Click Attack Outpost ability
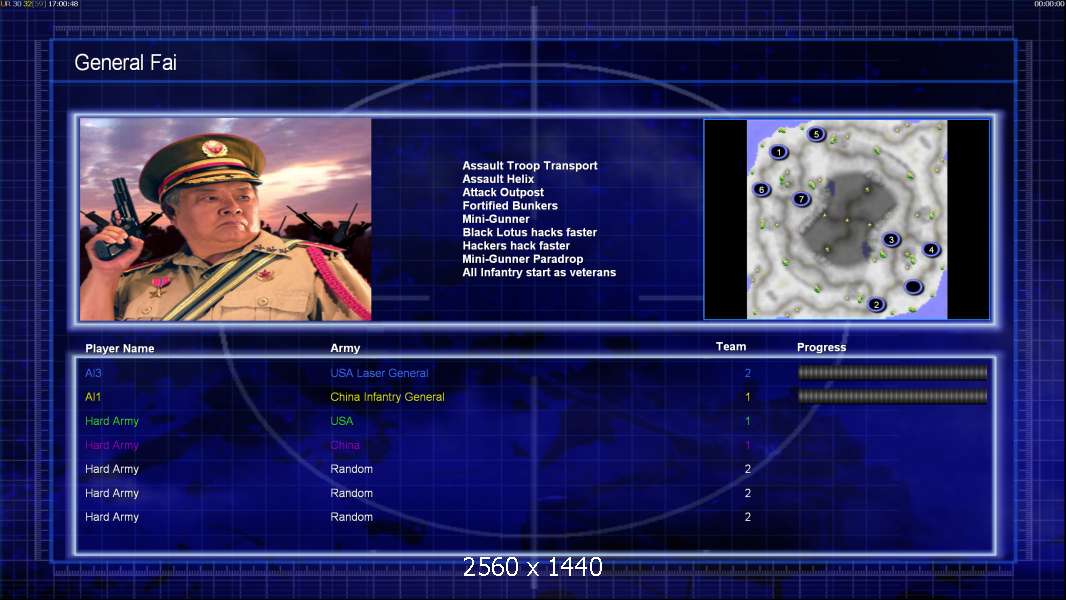 coord(503,192)
